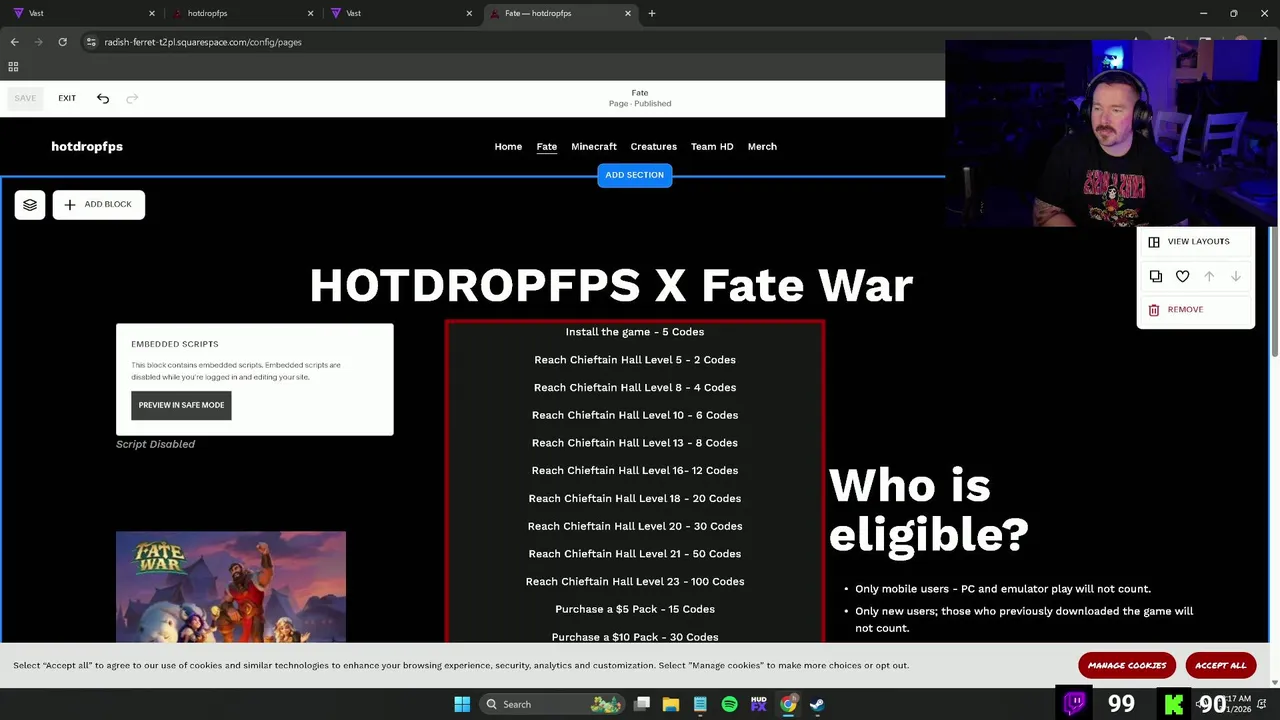The image size is (1280, 720).
Task: Click the Fate page title in header
Action: click(x=640, y=93)
